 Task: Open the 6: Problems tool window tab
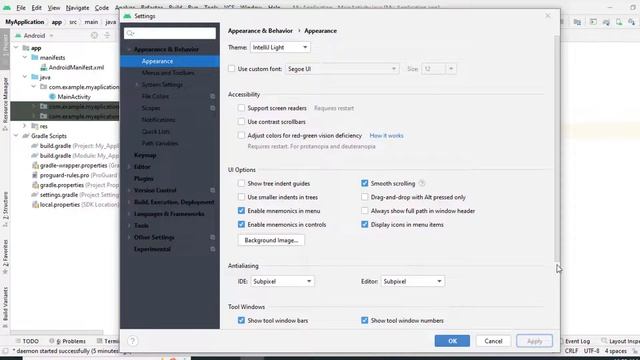[x=68, y=341]
